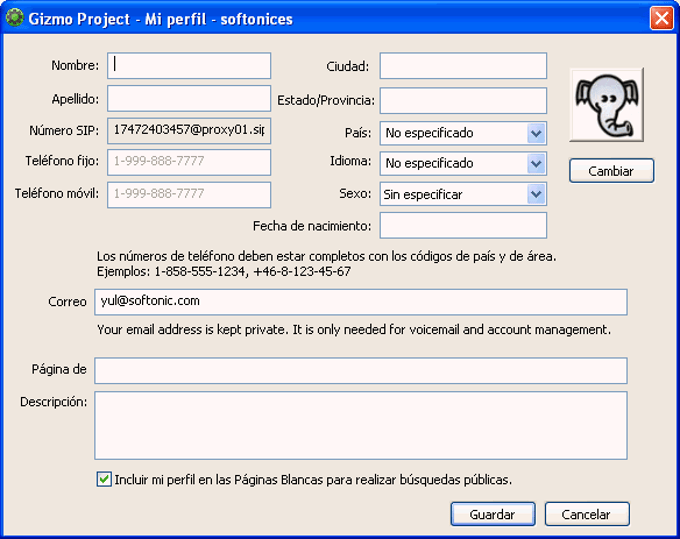The width and height of the screenshot is (680, 539).
Task: Click the elephant avatar picture
Action: click(x=606, y=105)
